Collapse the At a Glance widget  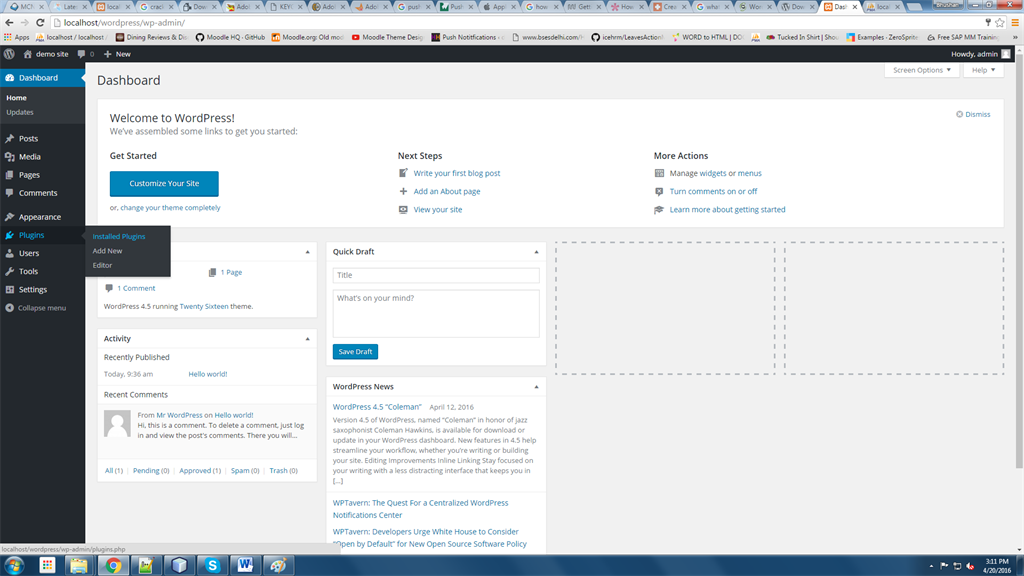pos(308,252)
